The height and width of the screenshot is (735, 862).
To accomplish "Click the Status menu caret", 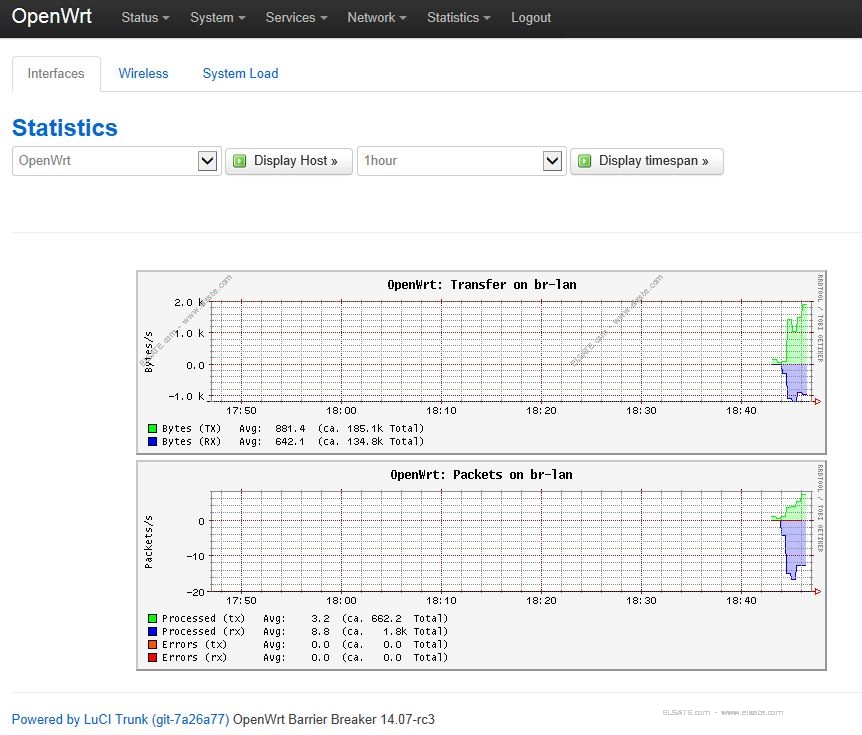I will pos(165,18).
